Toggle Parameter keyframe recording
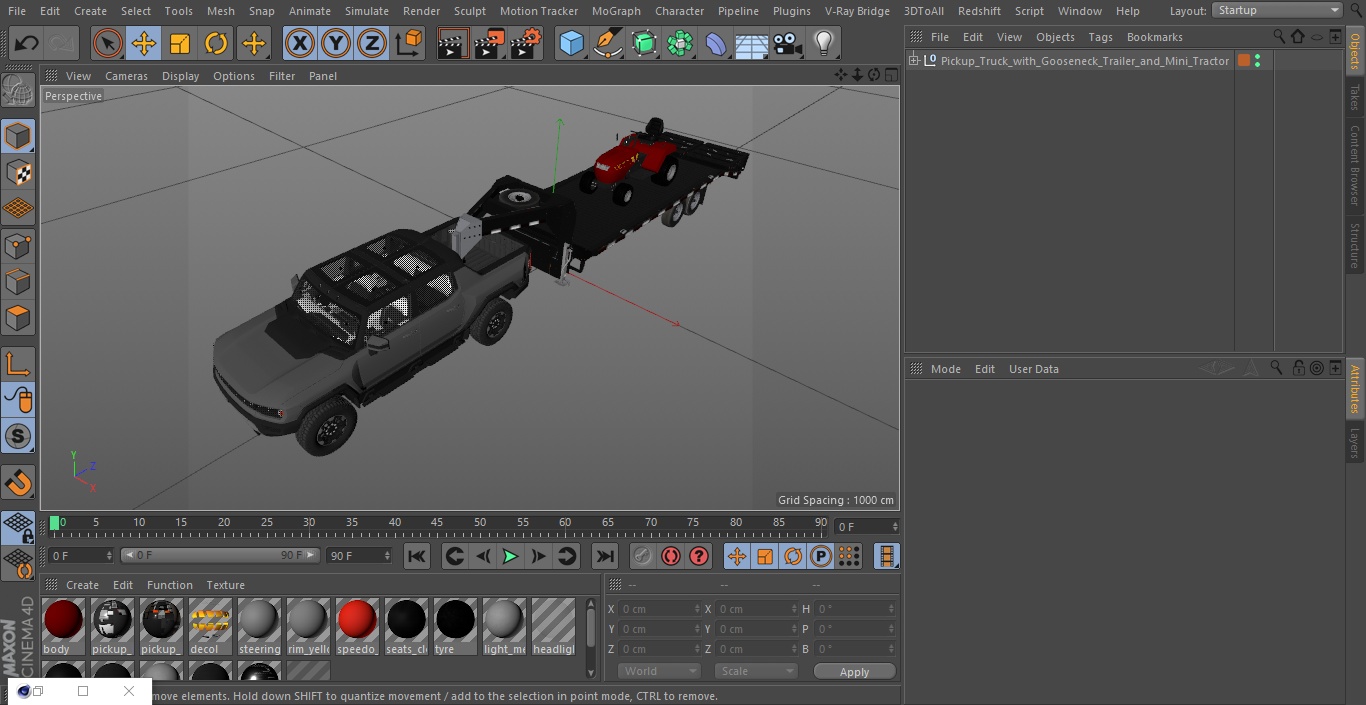 tap(821, 556)
